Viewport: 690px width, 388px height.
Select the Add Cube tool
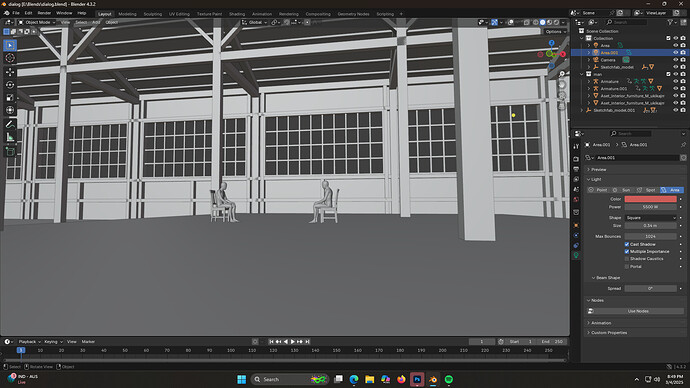(x=10, y=152)
